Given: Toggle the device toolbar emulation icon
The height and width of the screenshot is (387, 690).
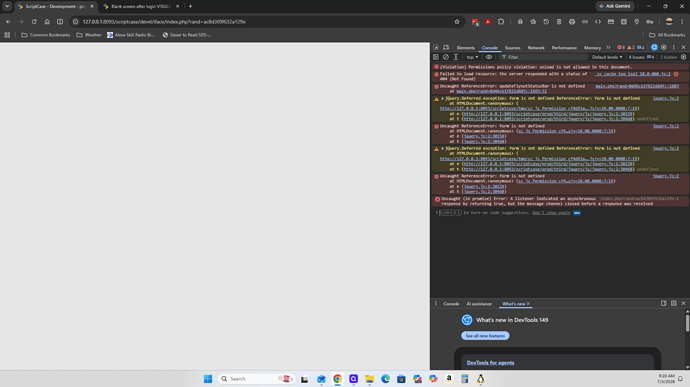Looking at the screenshot, I should [x=446, y=48].
